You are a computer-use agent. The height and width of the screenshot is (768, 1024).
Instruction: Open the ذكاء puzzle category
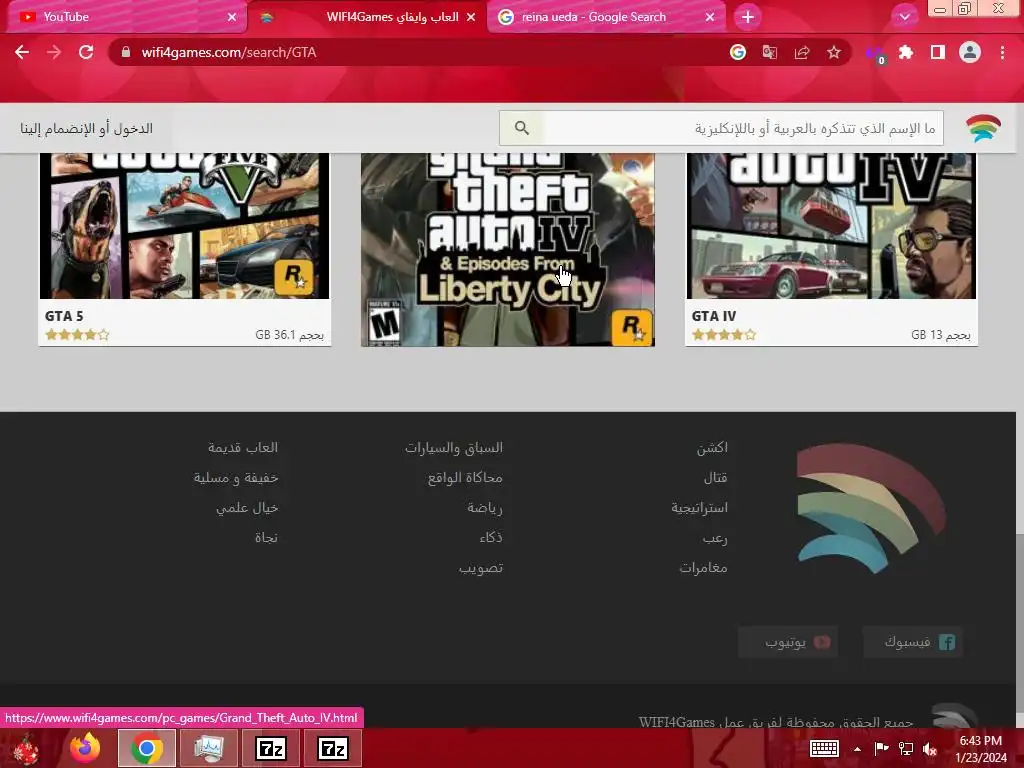[x=491, y=537]
